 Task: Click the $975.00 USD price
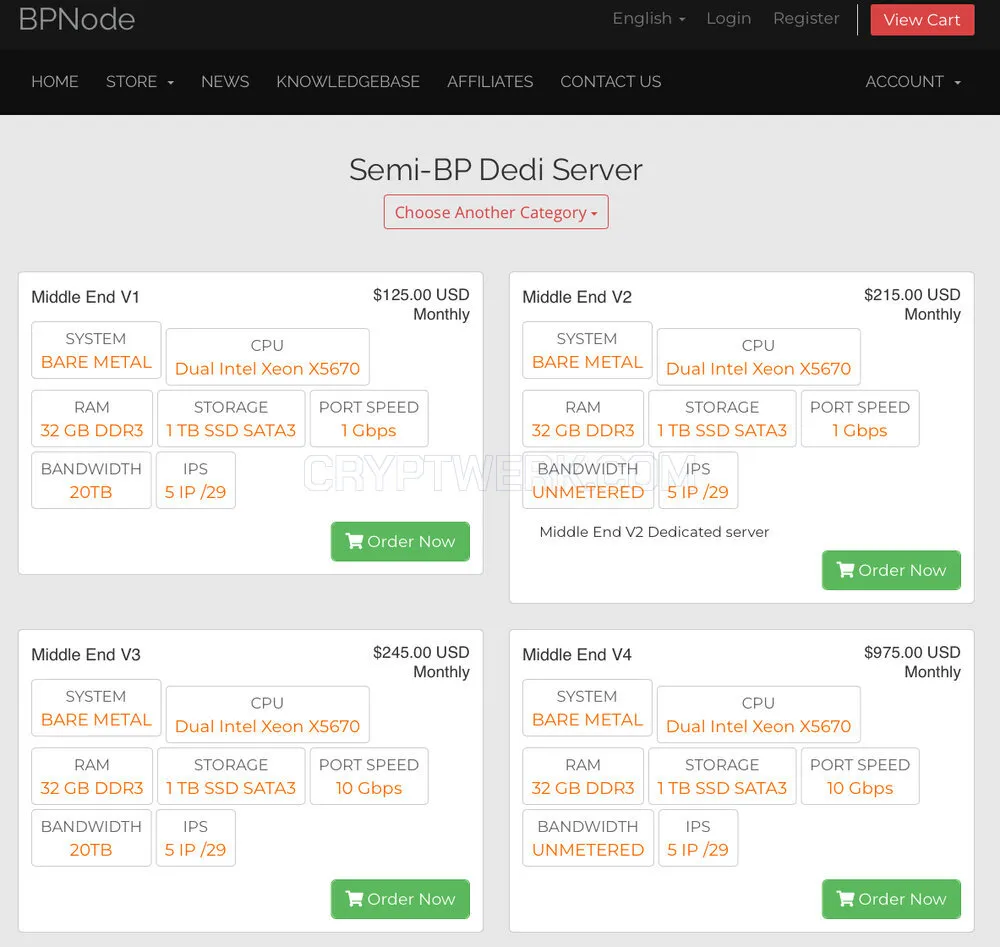coord(912,652)
